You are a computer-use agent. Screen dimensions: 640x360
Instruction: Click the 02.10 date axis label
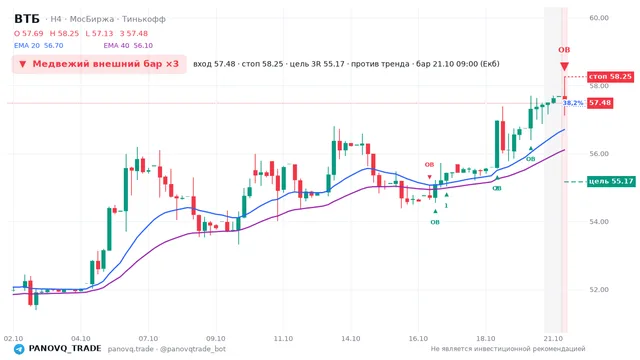point(13,339)
